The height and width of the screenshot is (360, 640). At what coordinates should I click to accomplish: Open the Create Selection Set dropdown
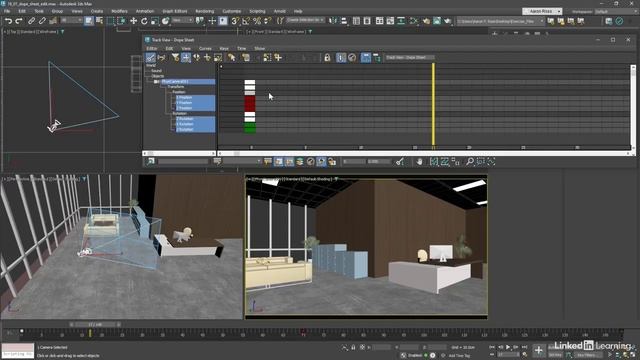(x=305, y=20)
